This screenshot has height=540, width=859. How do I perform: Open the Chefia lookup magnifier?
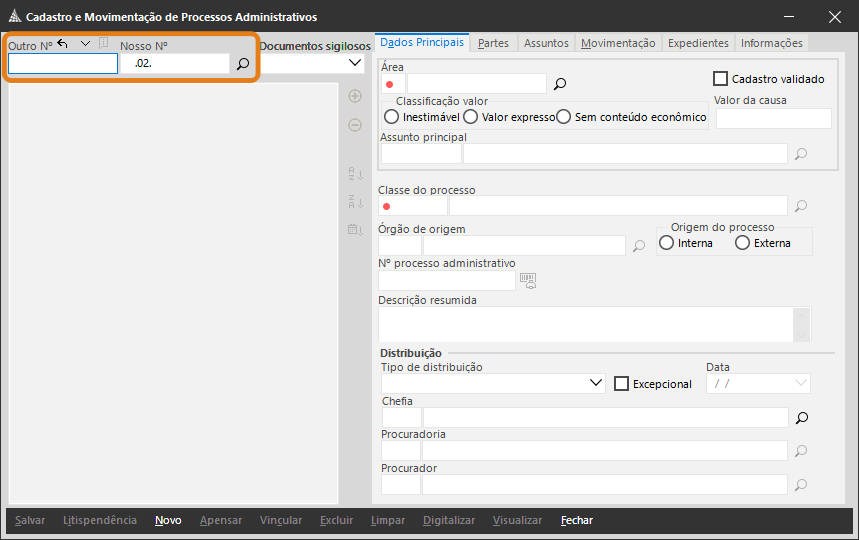point(801,417)
